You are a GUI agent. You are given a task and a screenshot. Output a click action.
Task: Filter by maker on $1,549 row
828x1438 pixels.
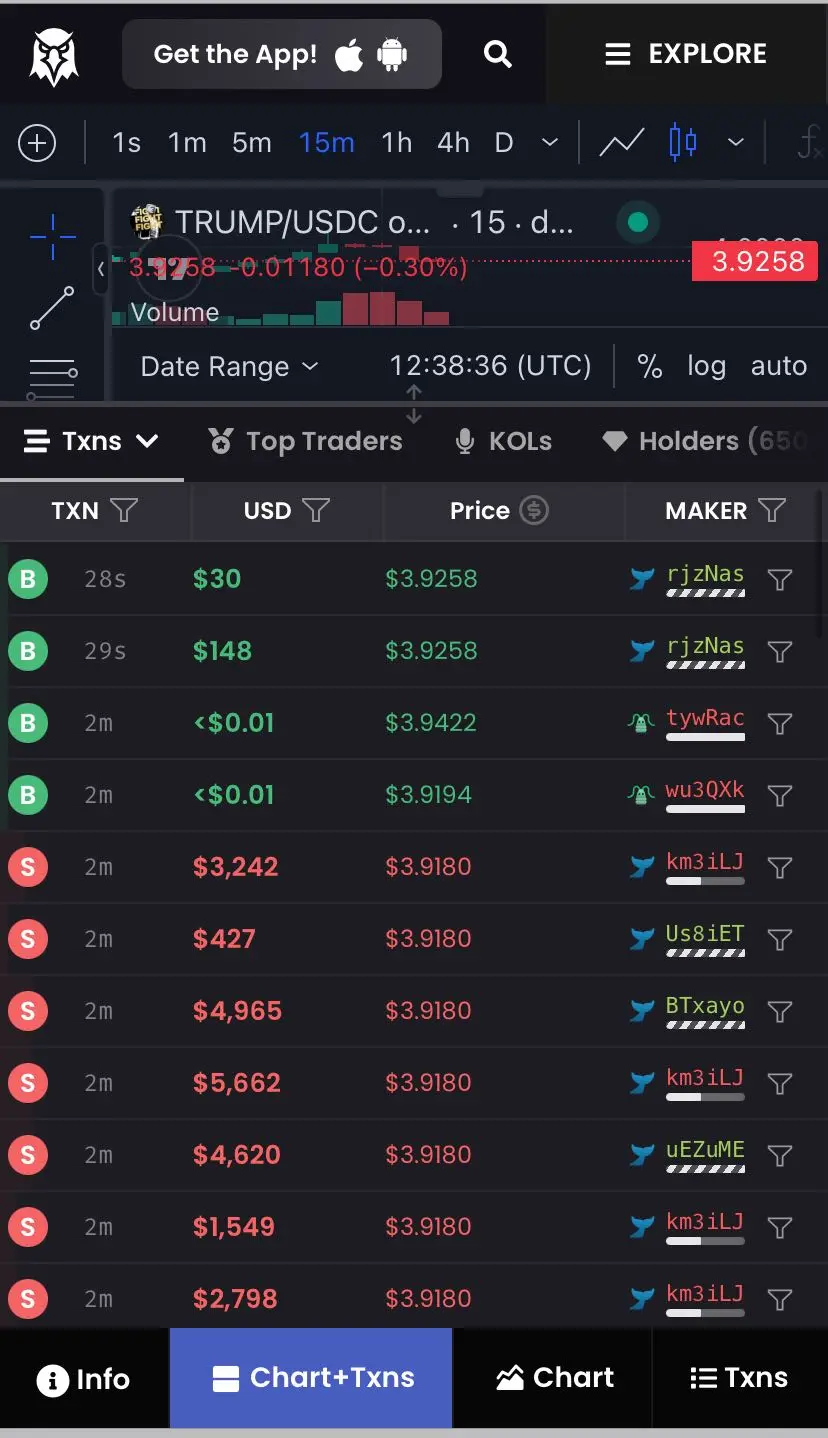click(780, 1227)
